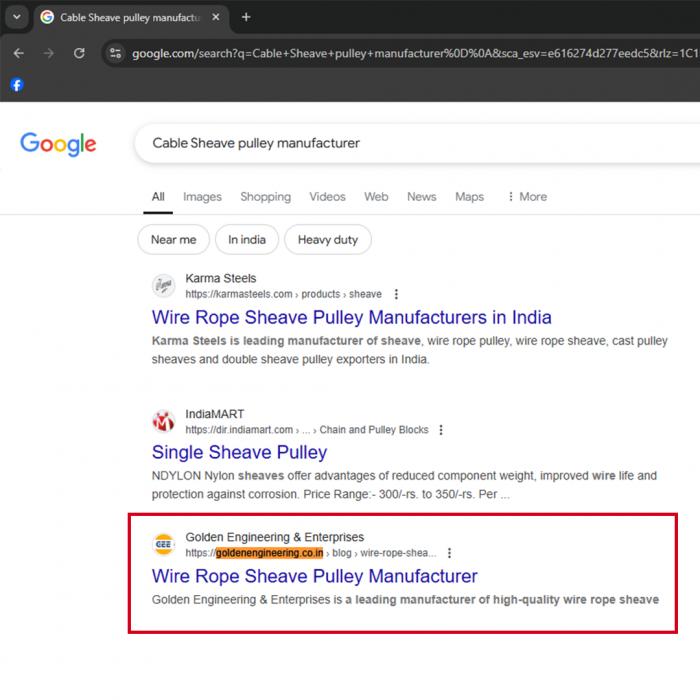The width and height of the screenshot is (700, 700).
Task: Switch to the Maps tab
Action: click(x=469, y=197)
